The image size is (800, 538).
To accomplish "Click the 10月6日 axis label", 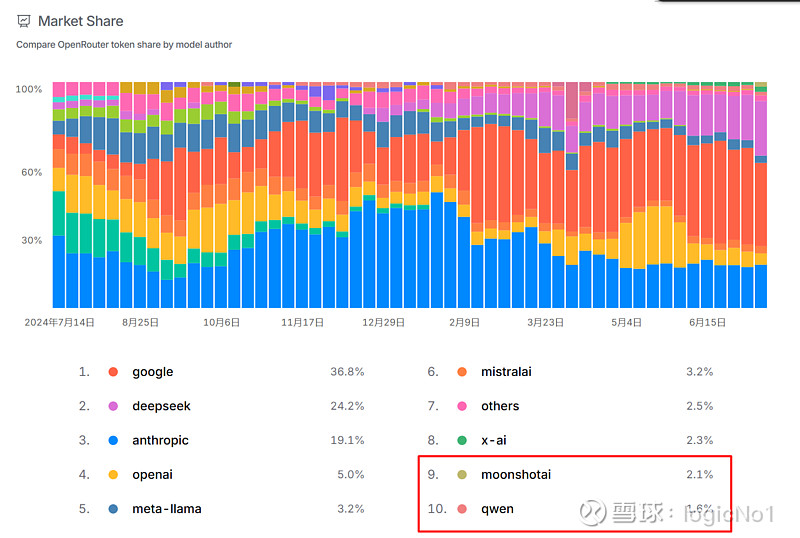I will click(221, 322).
